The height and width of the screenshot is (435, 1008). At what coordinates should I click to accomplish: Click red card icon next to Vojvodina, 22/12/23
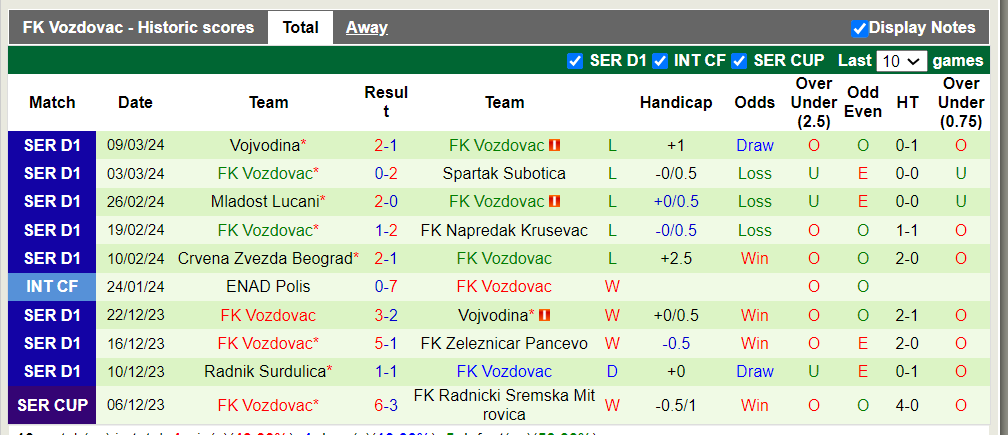[545, 316]
